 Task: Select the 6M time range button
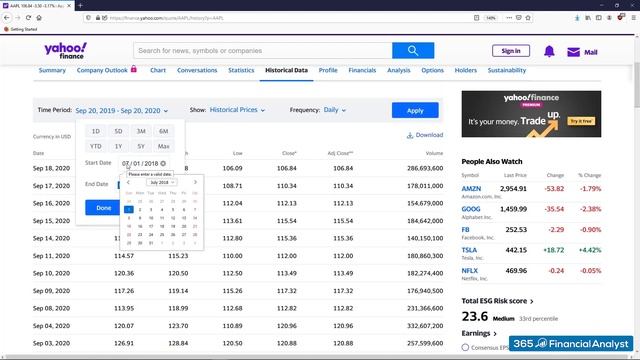pos(164,131)
